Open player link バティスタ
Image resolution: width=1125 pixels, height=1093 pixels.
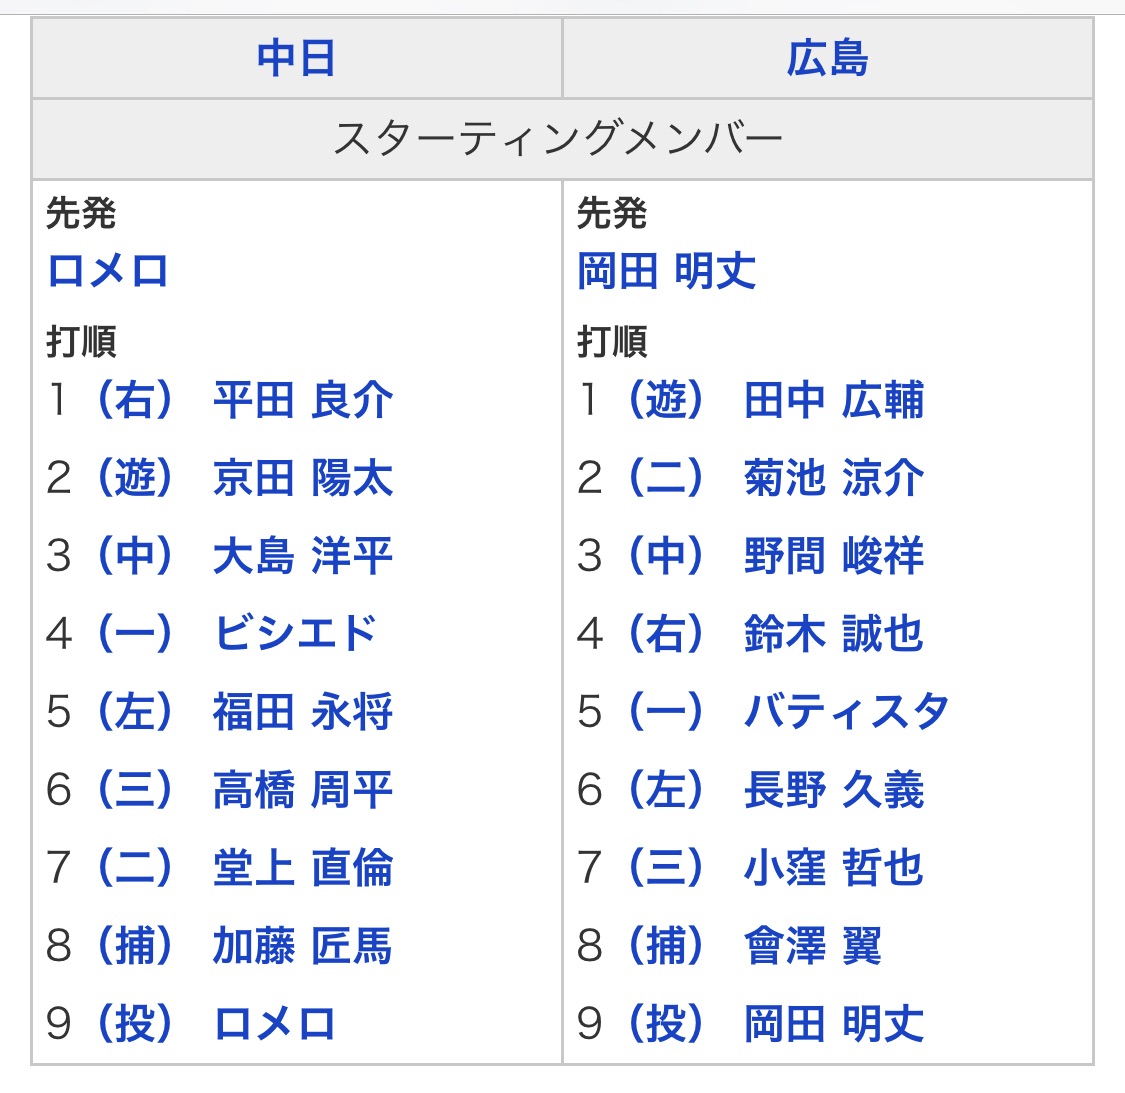[847, 712]
